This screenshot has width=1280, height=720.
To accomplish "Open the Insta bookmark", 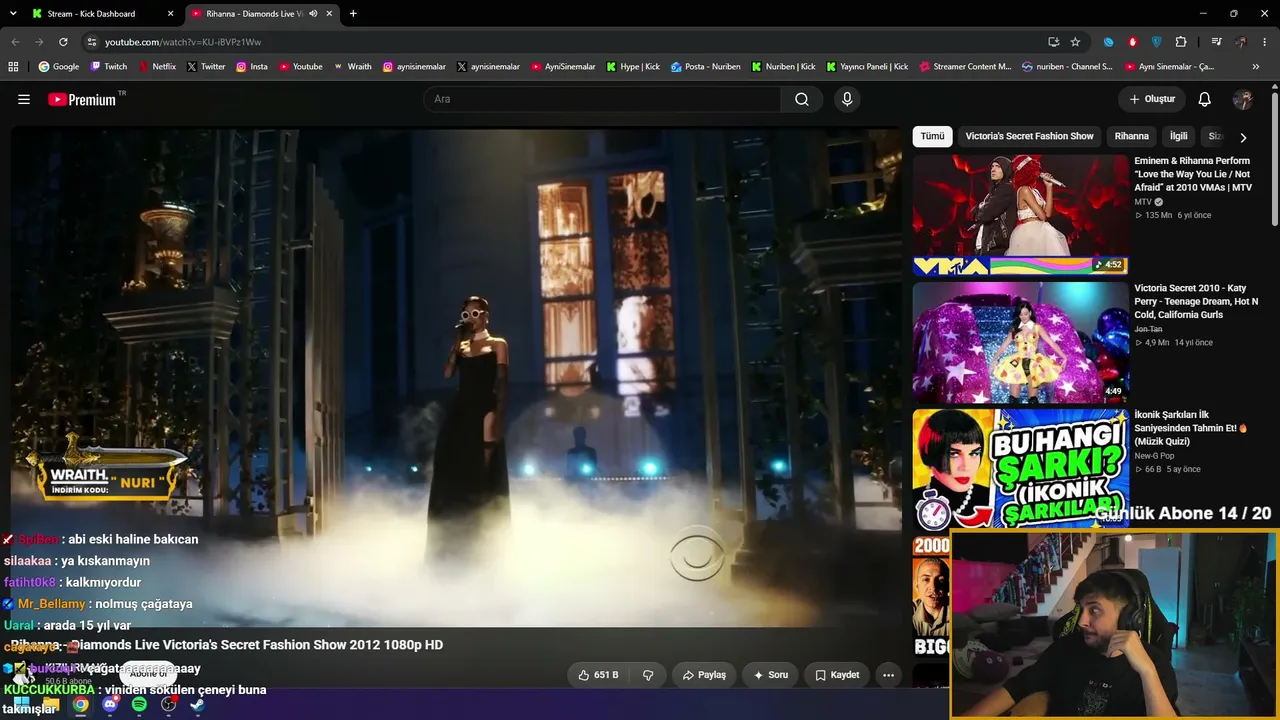I will pyautogui.click(x=252, y=67).
